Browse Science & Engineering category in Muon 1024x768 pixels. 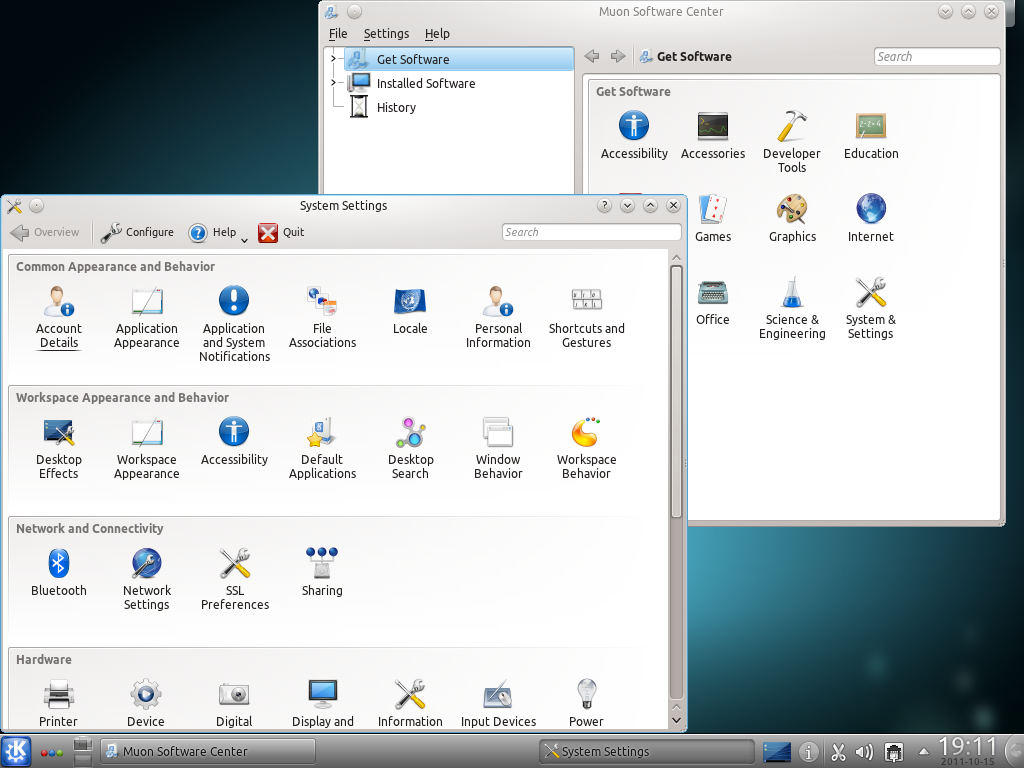[x=792, y=308]
